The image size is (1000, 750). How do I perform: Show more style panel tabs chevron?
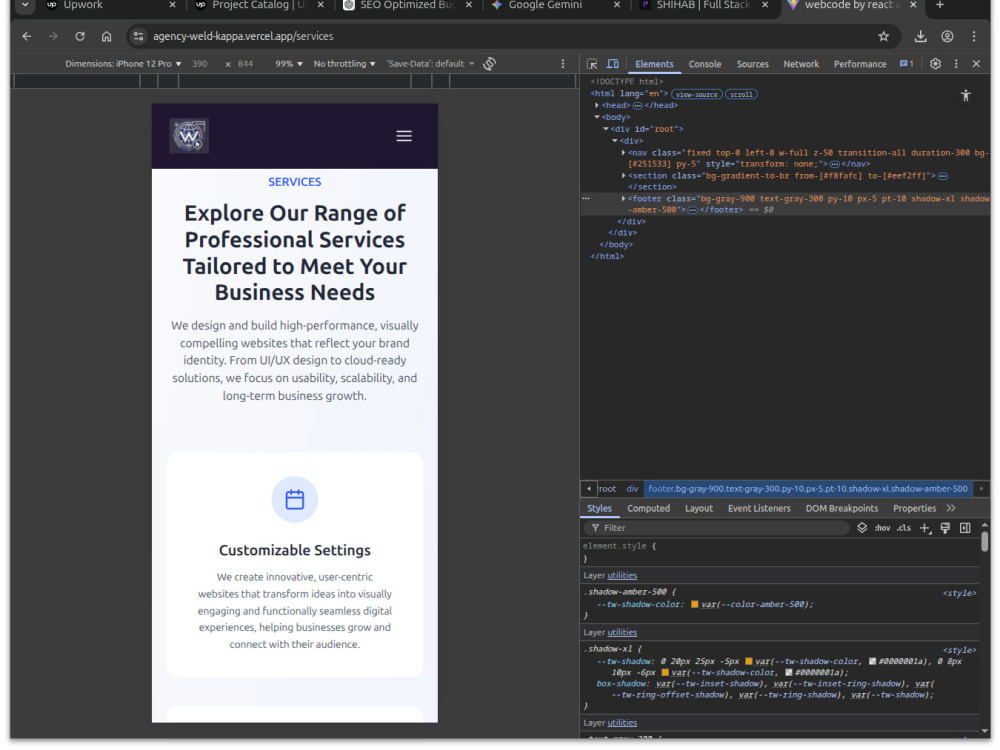pos(951,508)
